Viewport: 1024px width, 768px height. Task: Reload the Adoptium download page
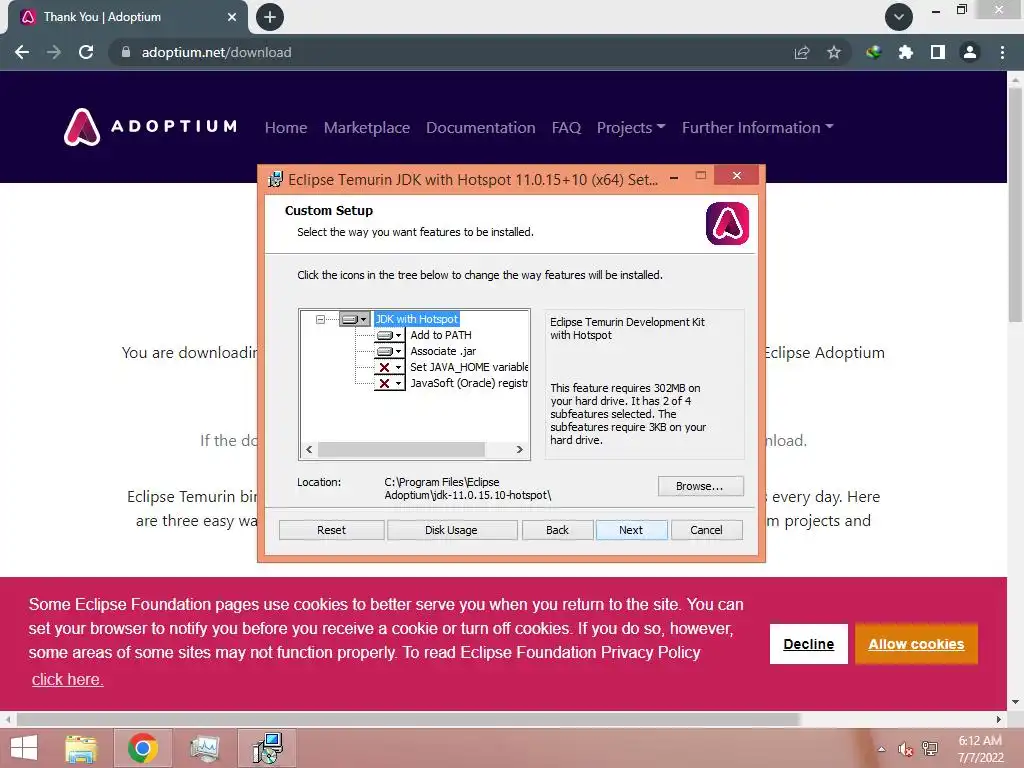coord(86,52)
